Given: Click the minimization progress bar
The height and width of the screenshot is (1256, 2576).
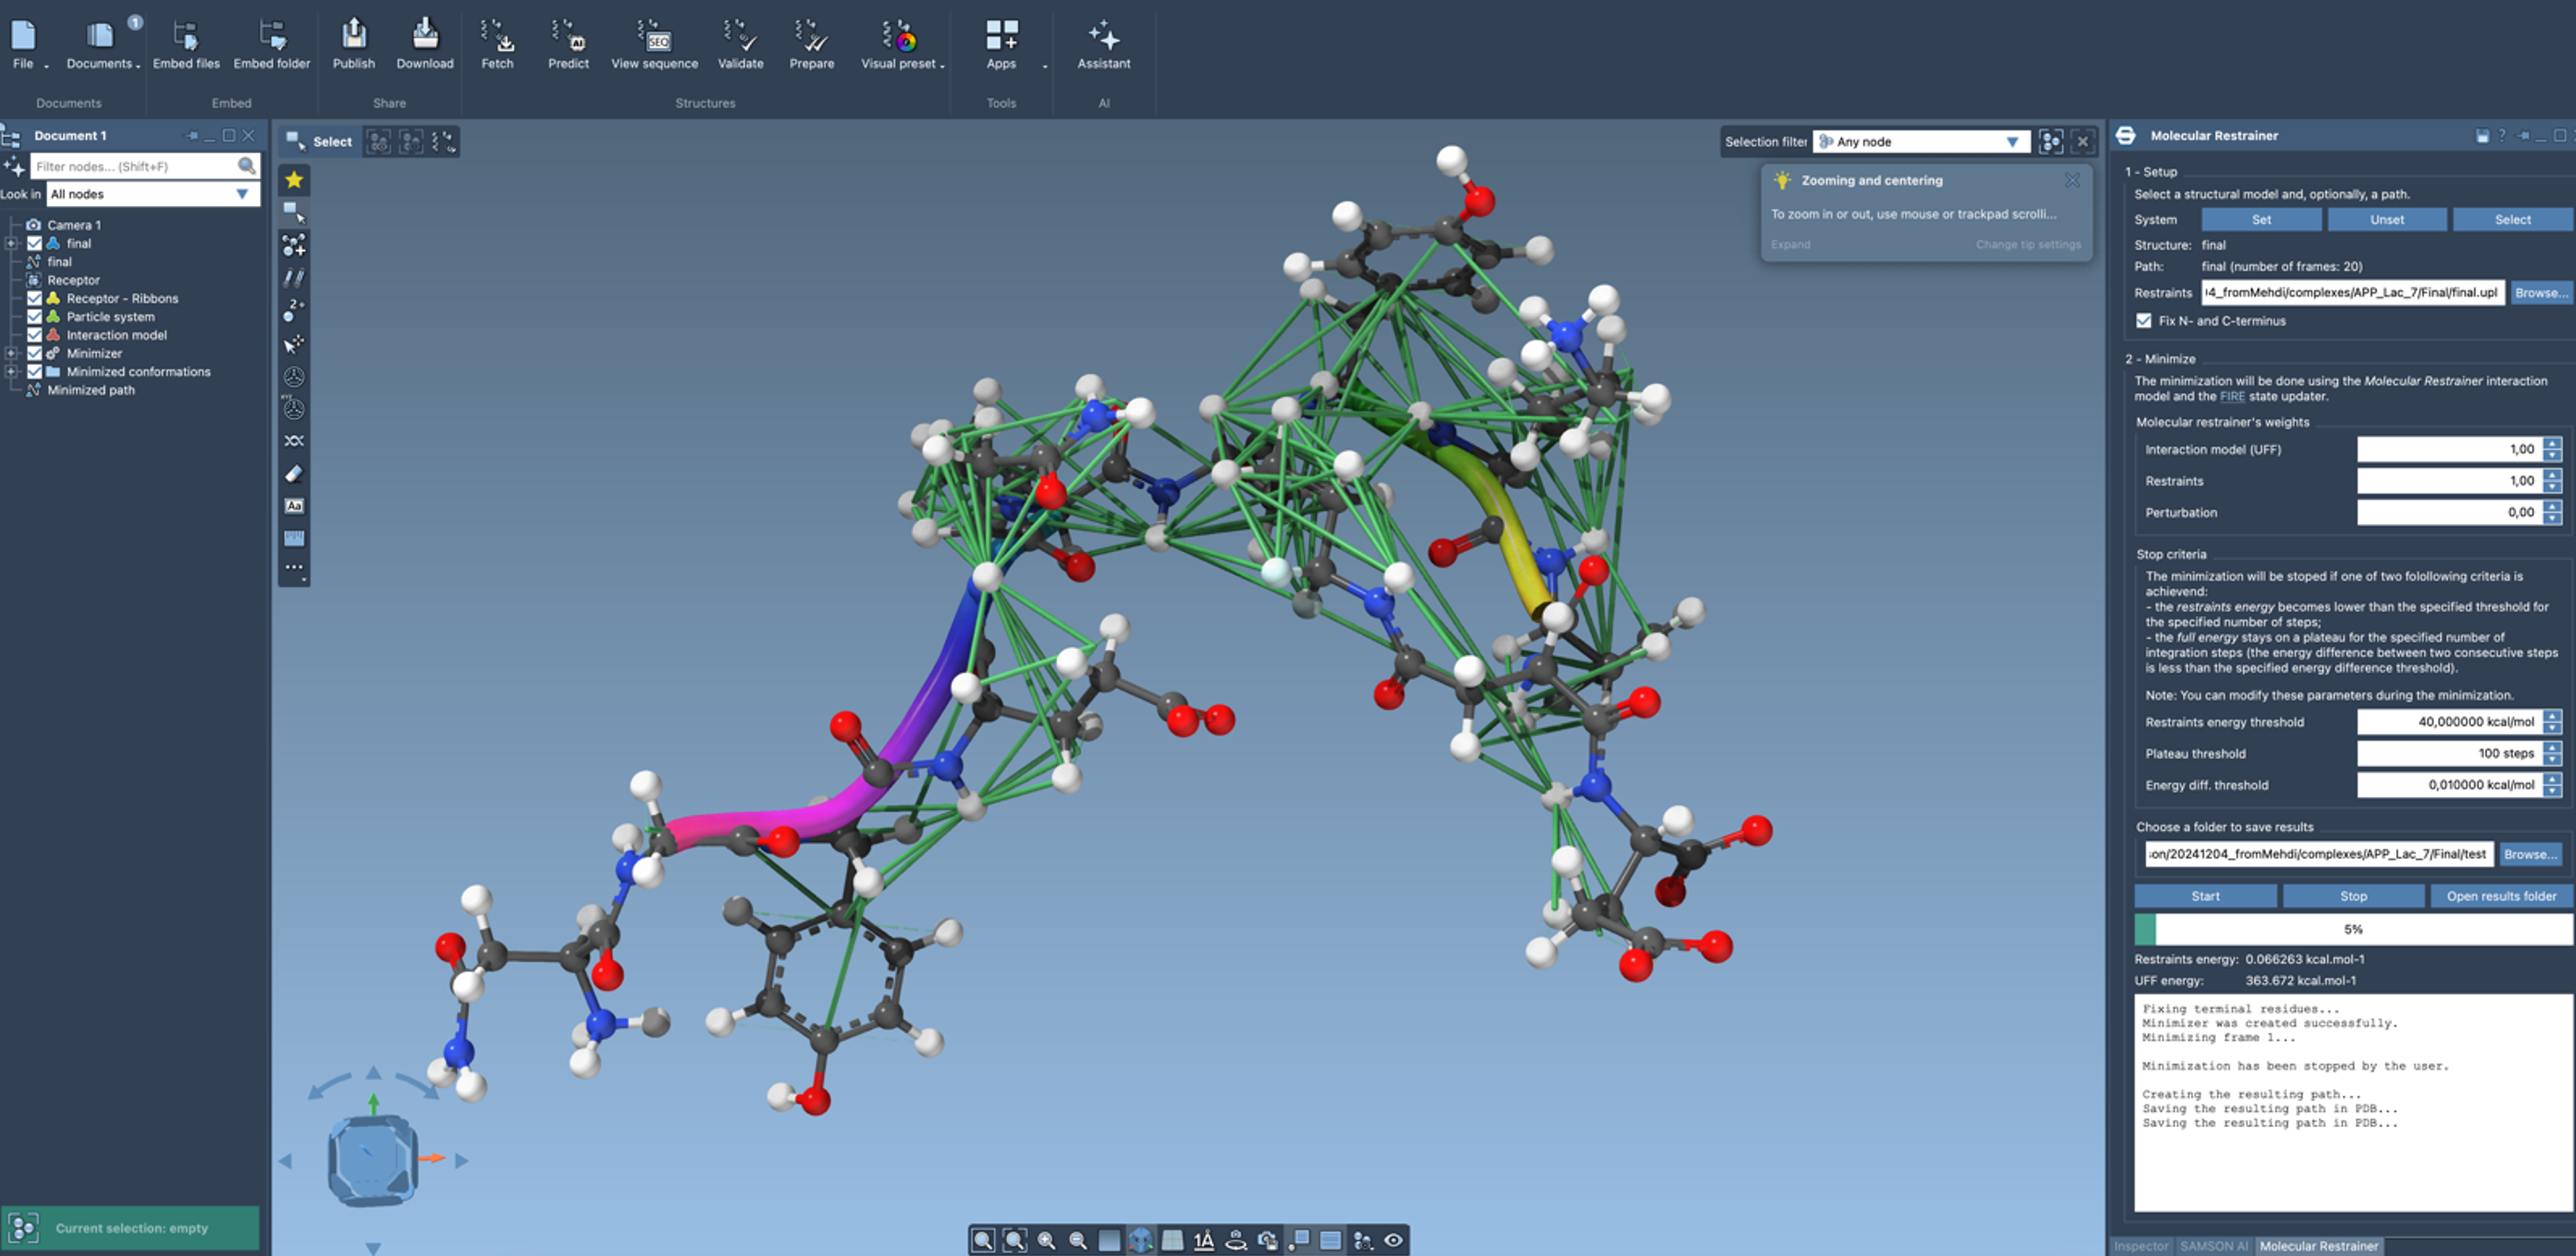Looking at the screenshot, I should [2352, 929].
